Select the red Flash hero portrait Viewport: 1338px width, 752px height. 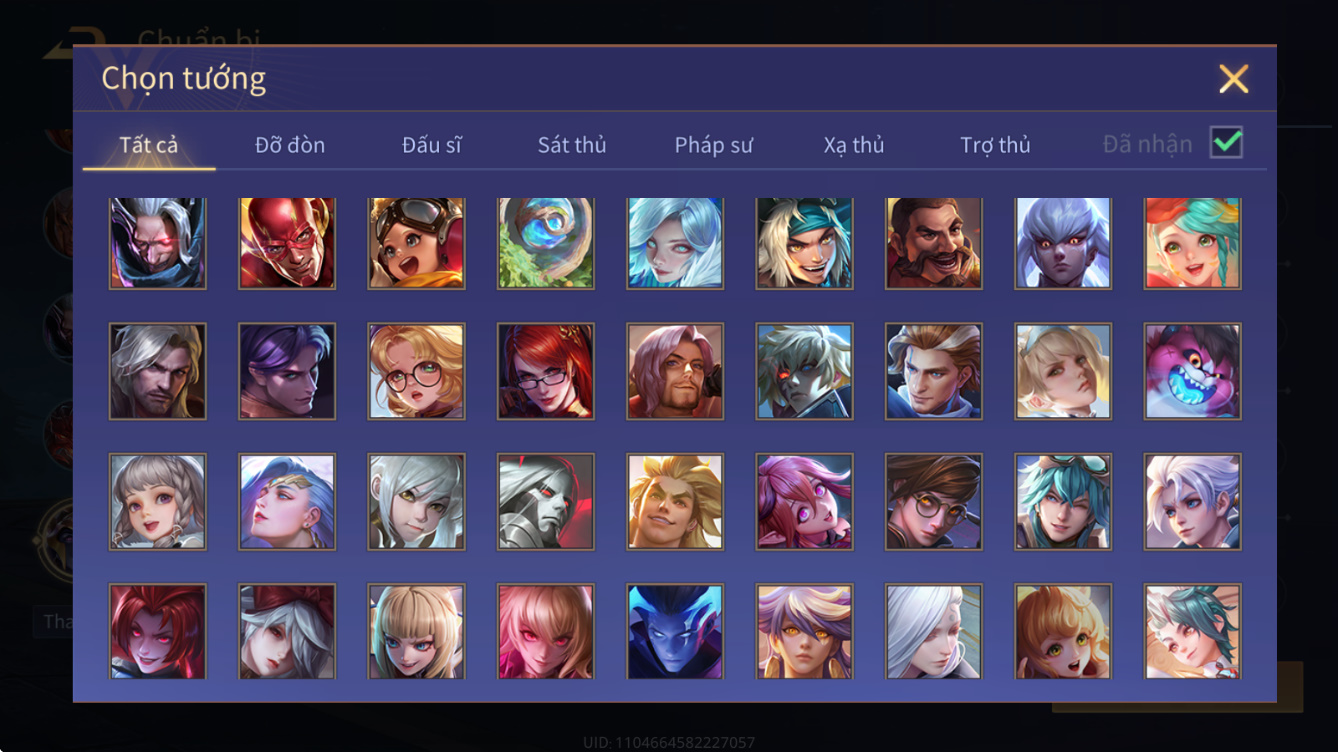point(287,243)
